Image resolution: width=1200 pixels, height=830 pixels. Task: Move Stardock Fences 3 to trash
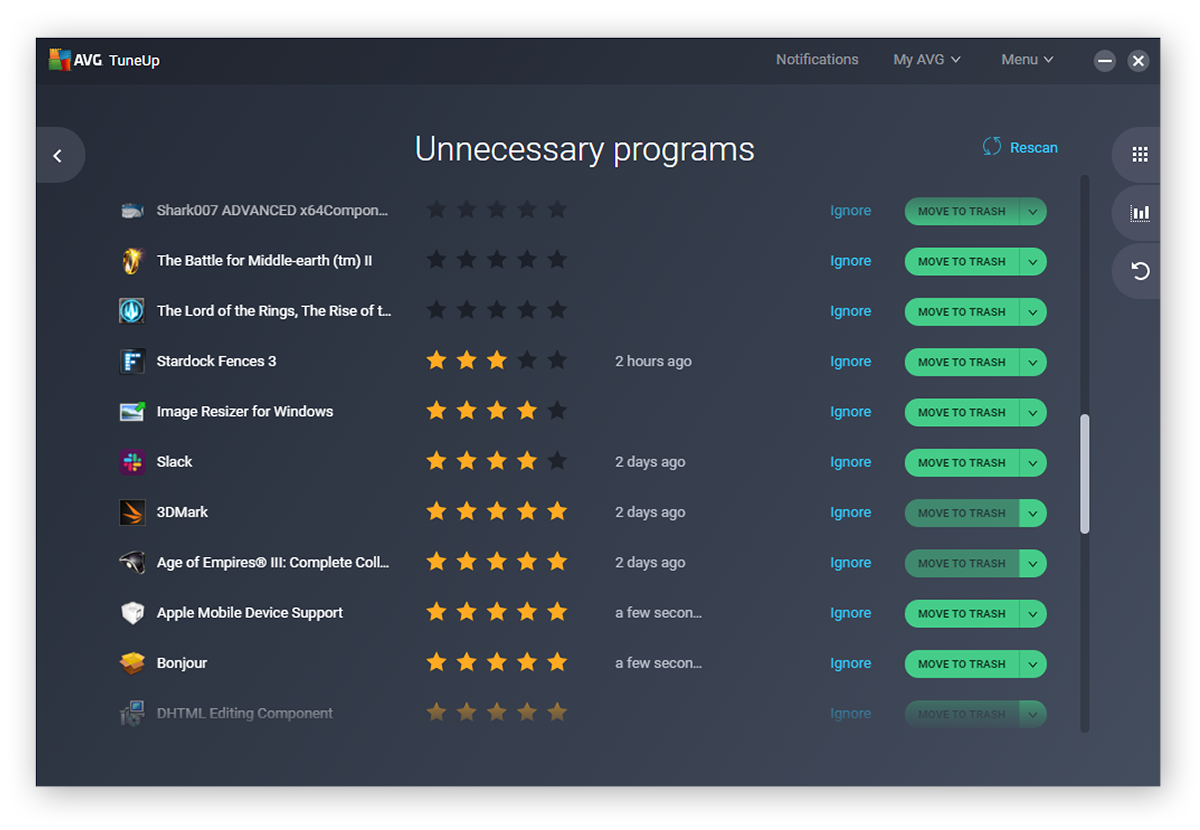click(x=961, y=362)
